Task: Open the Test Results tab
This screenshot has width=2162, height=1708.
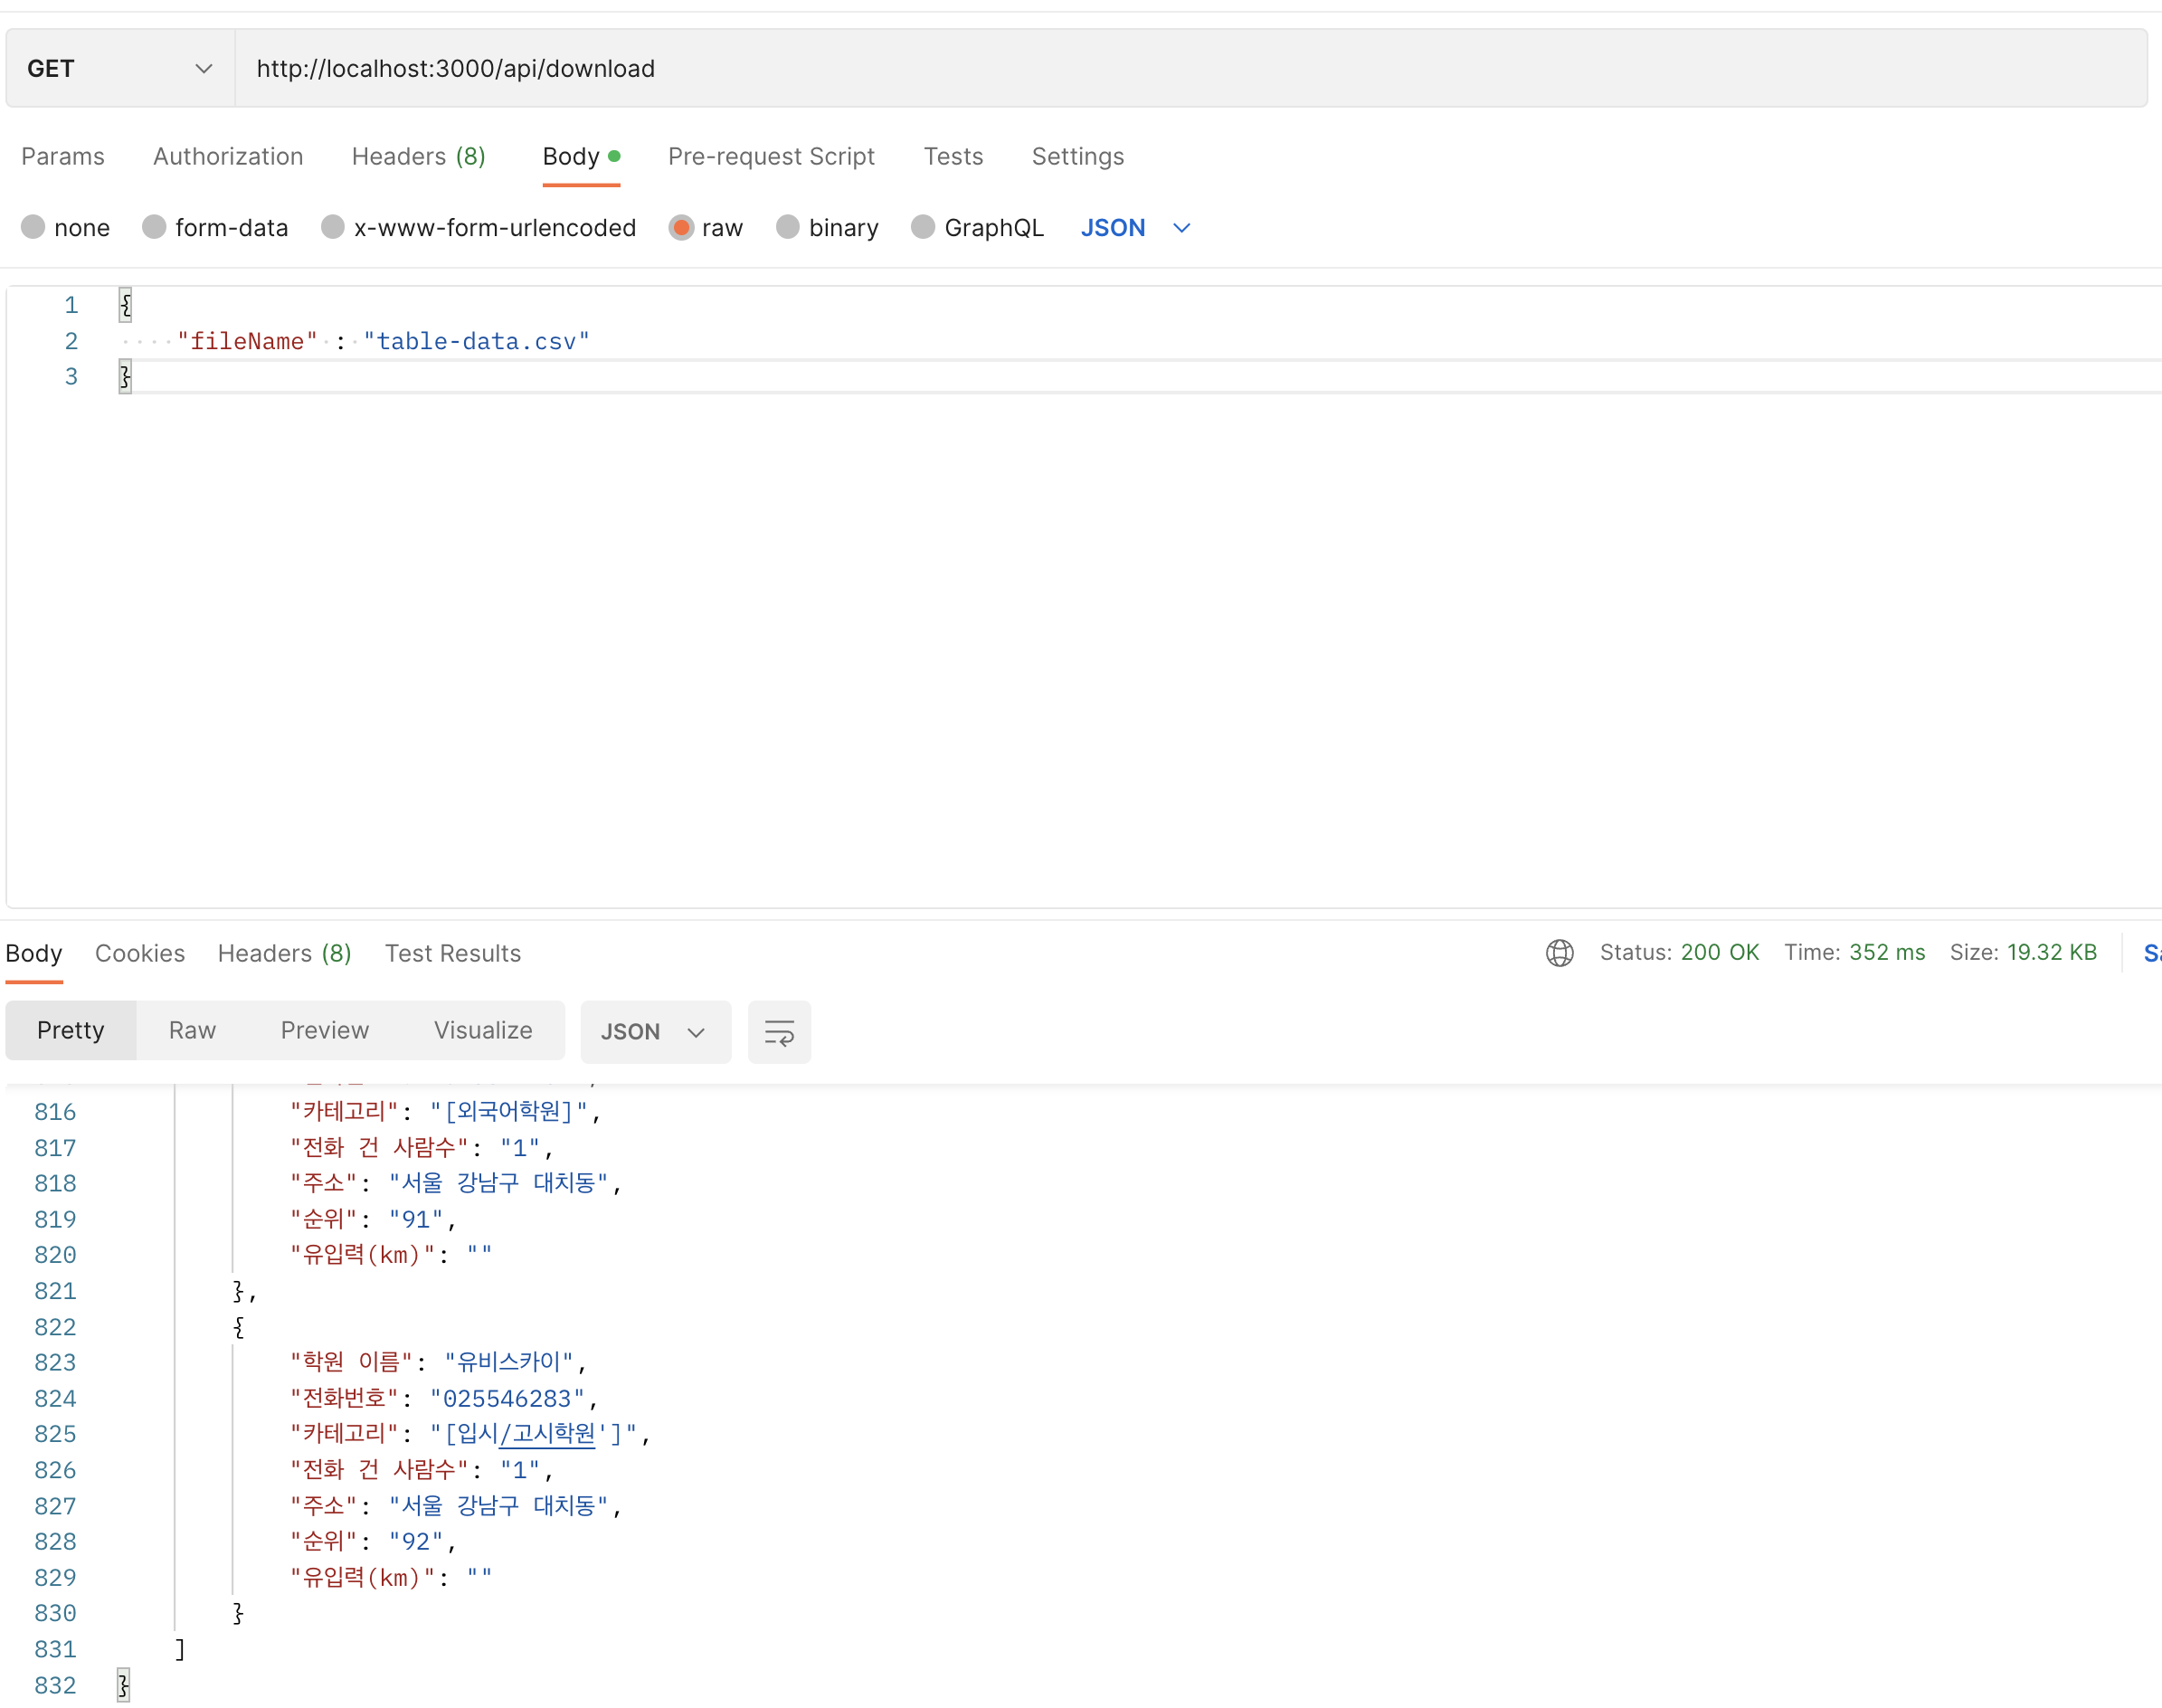Action: (453, 952)
